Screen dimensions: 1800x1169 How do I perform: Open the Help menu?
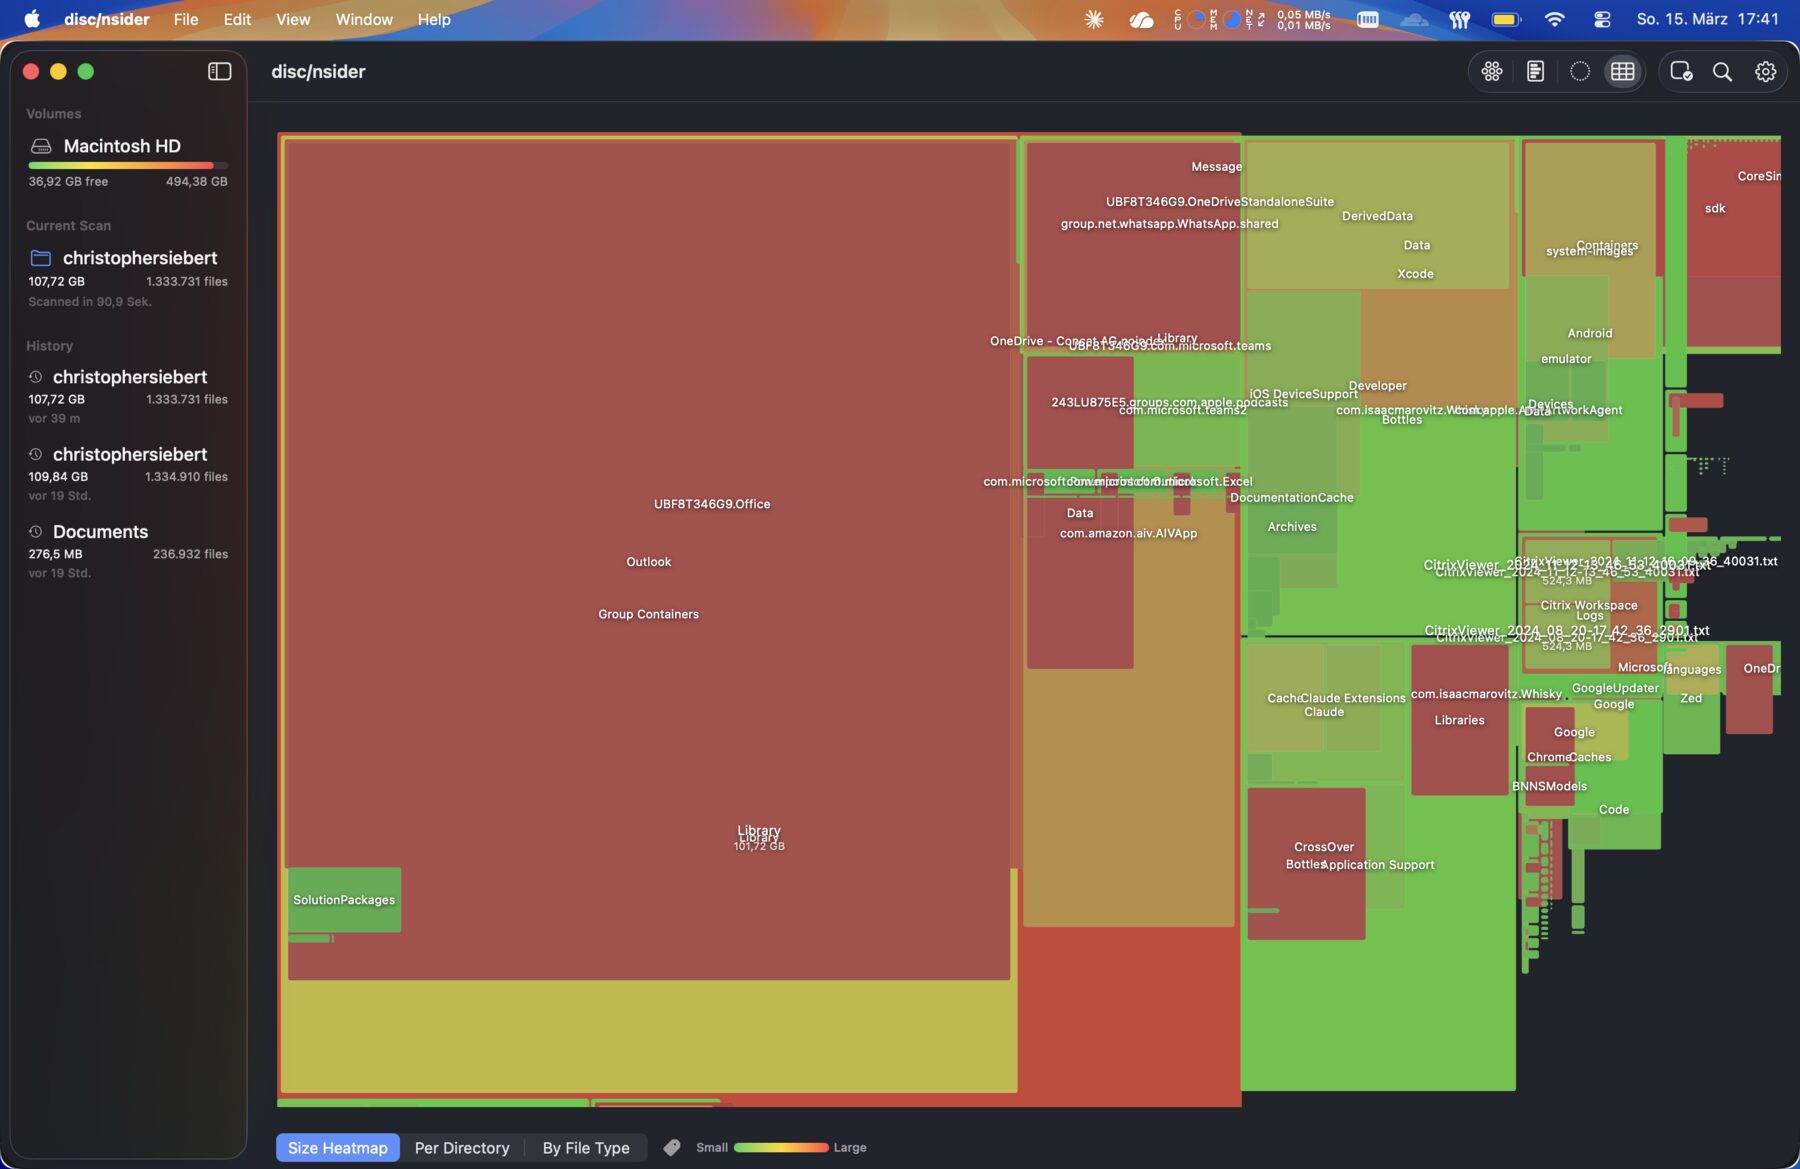tap(434, 19)
